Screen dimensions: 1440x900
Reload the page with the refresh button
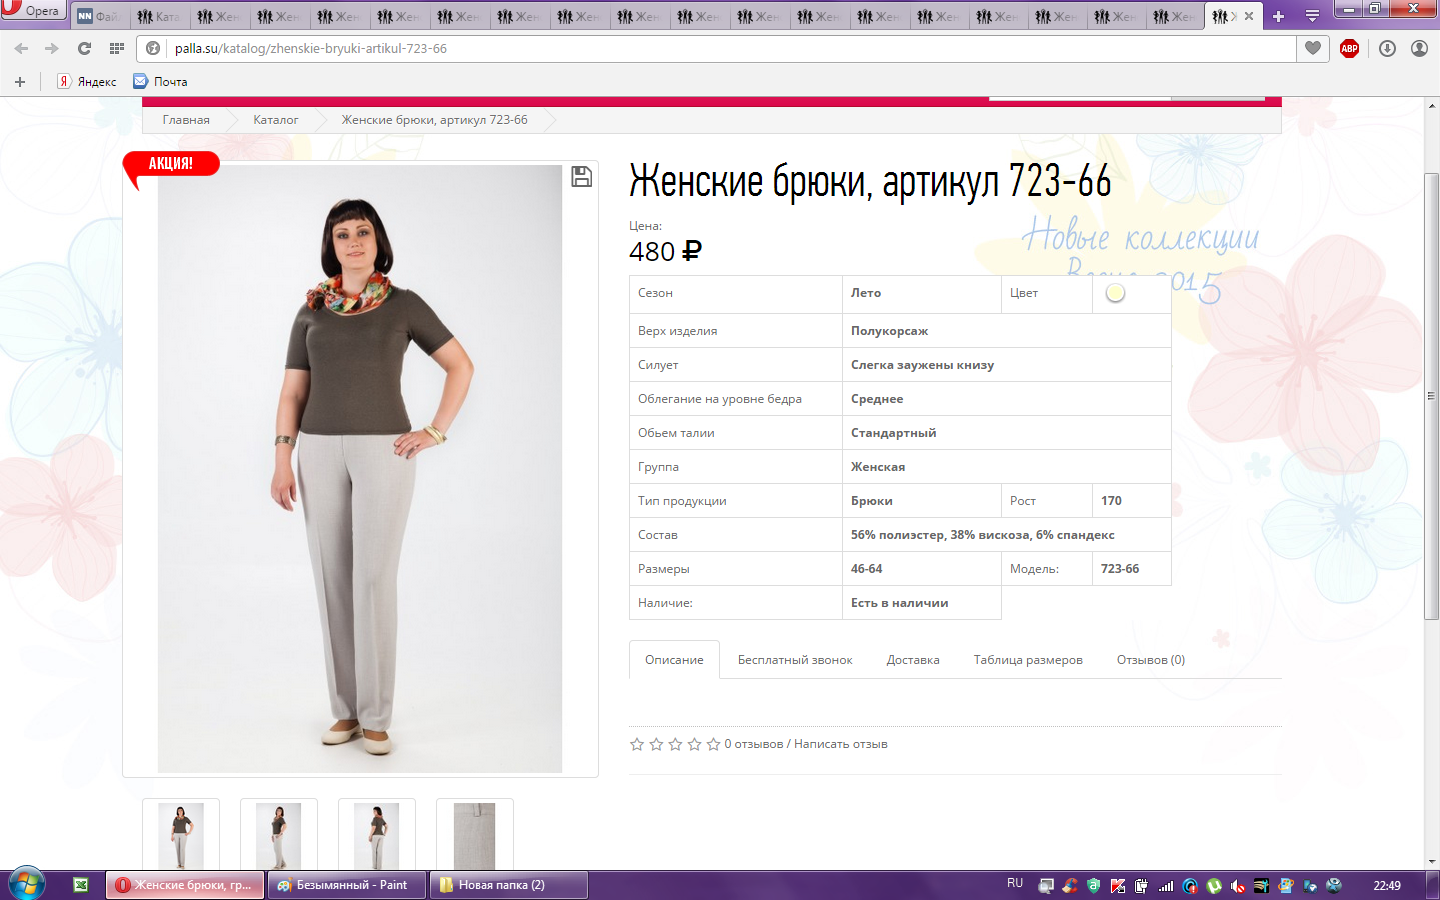84,48
